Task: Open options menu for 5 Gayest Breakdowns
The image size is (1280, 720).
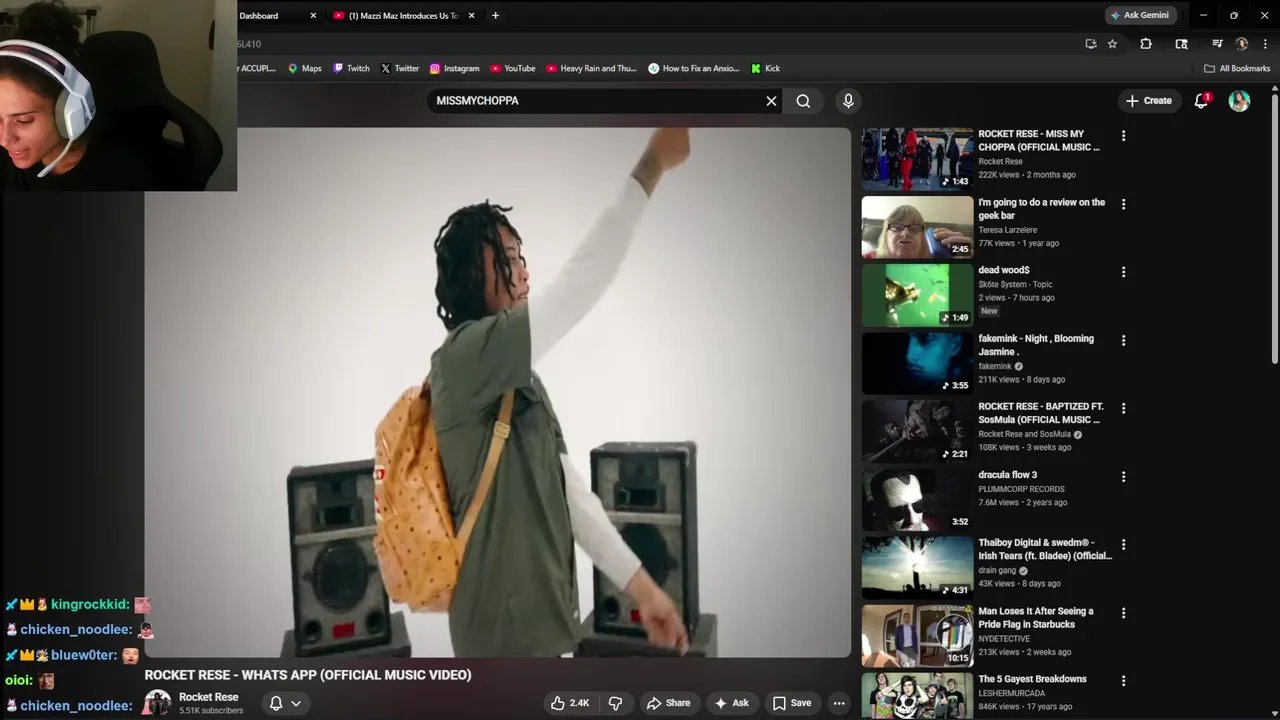Action: coord(1123,681)
